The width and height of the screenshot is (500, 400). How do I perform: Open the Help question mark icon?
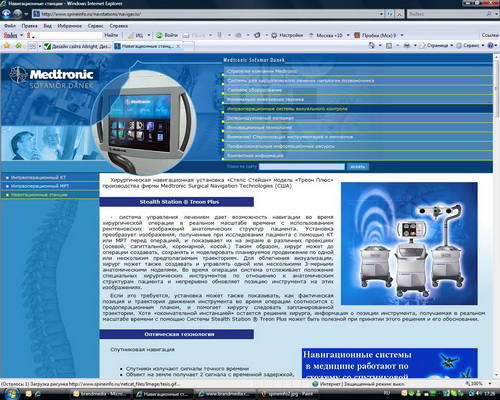[490, 46]
